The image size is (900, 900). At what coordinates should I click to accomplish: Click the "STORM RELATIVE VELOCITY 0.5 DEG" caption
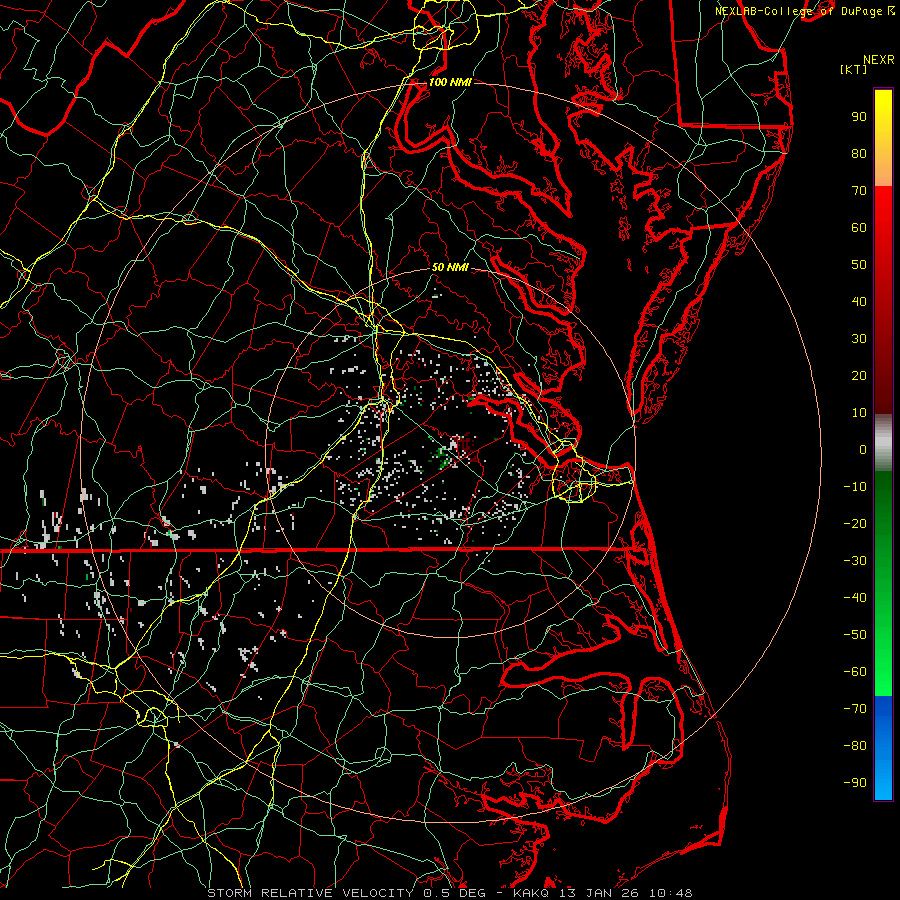[346, 893]
